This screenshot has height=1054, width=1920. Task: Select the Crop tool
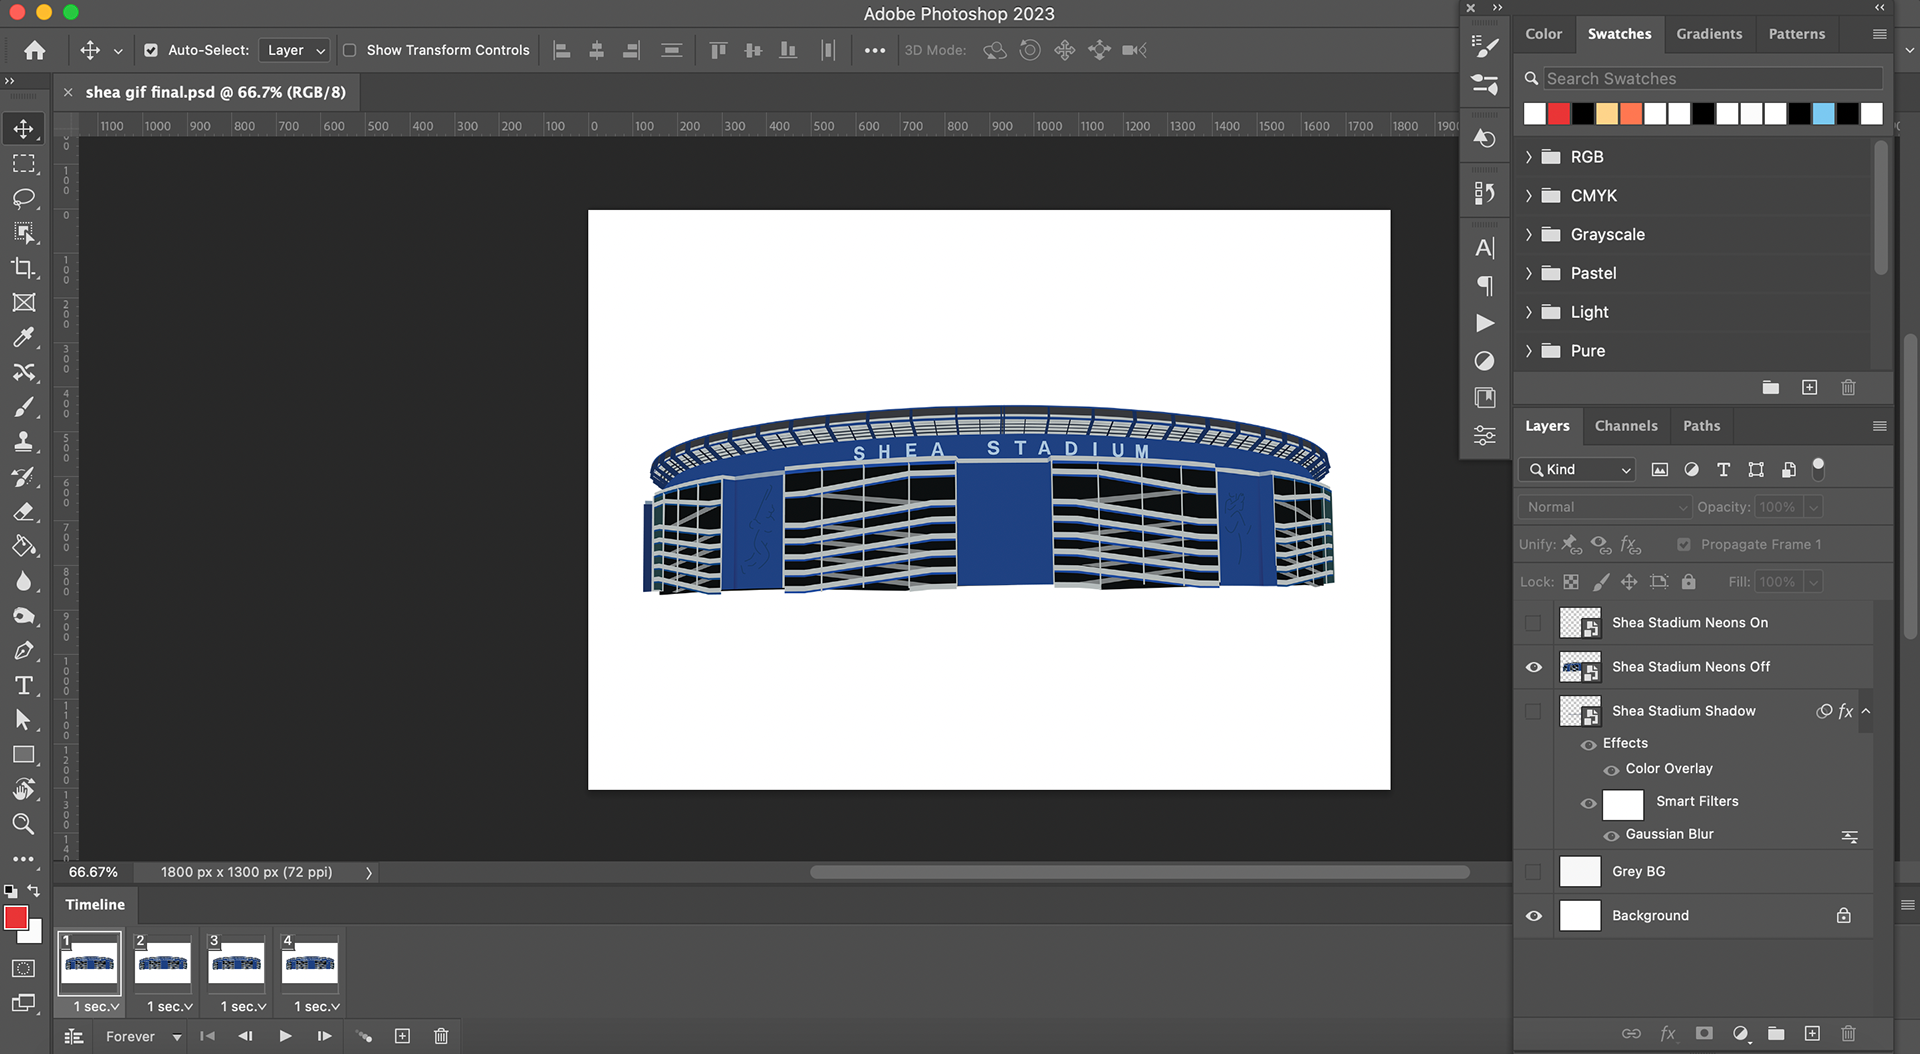pyautogui.click(x=24, y=268)
